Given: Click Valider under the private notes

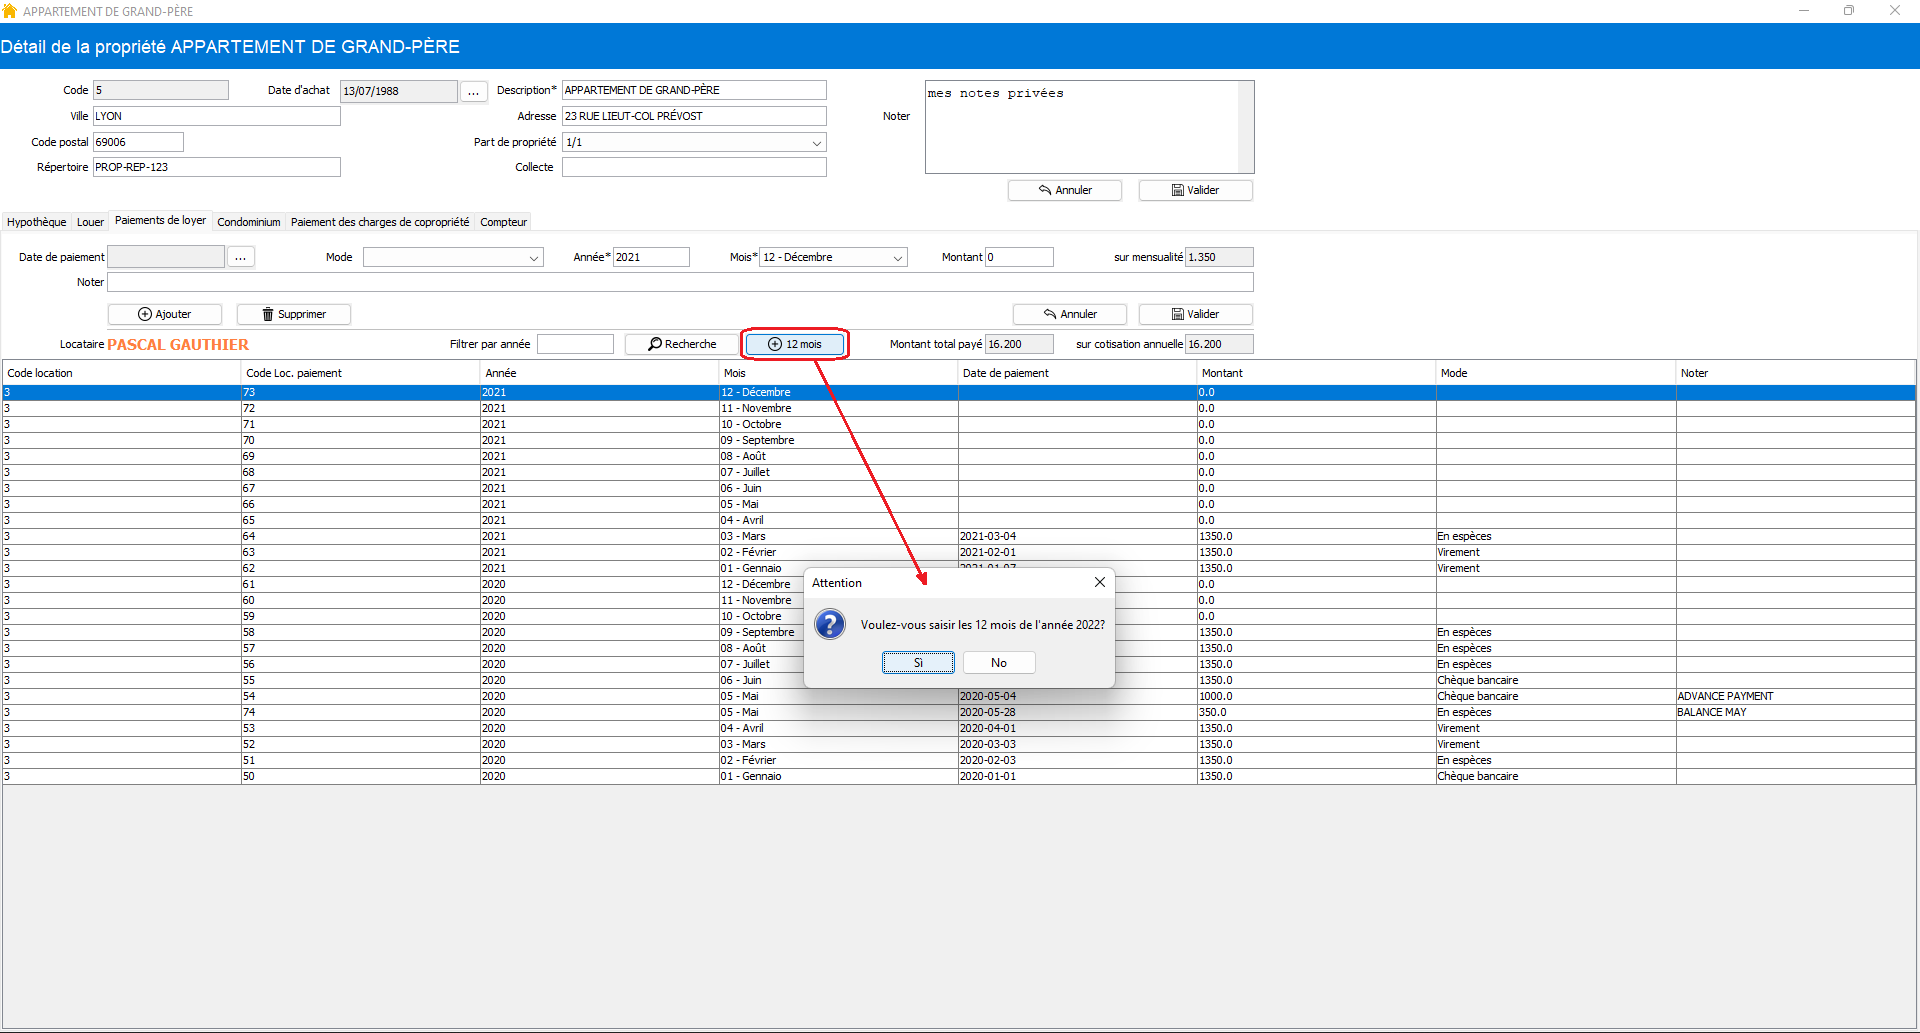Looking at the screenshot, I should click(1196, 190).
